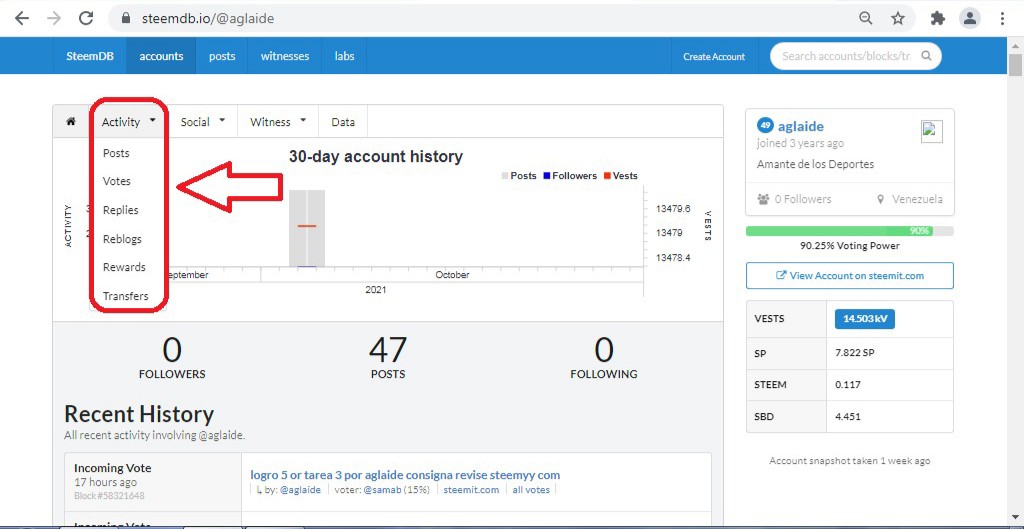Image resolution: width=1024 pixels, height=529 pixels.
Task: Collapse the Activity dropdown menu
Action: [x=129, y=121]
